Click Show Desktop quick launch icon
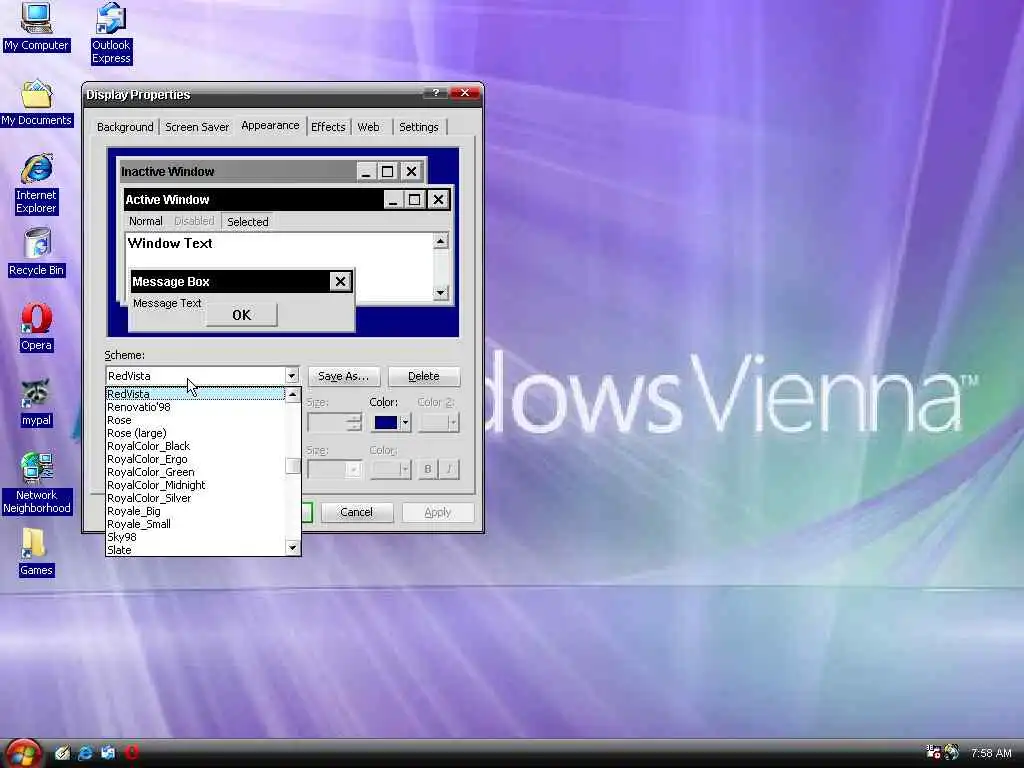1024x768 pixels. pos(63,753)
